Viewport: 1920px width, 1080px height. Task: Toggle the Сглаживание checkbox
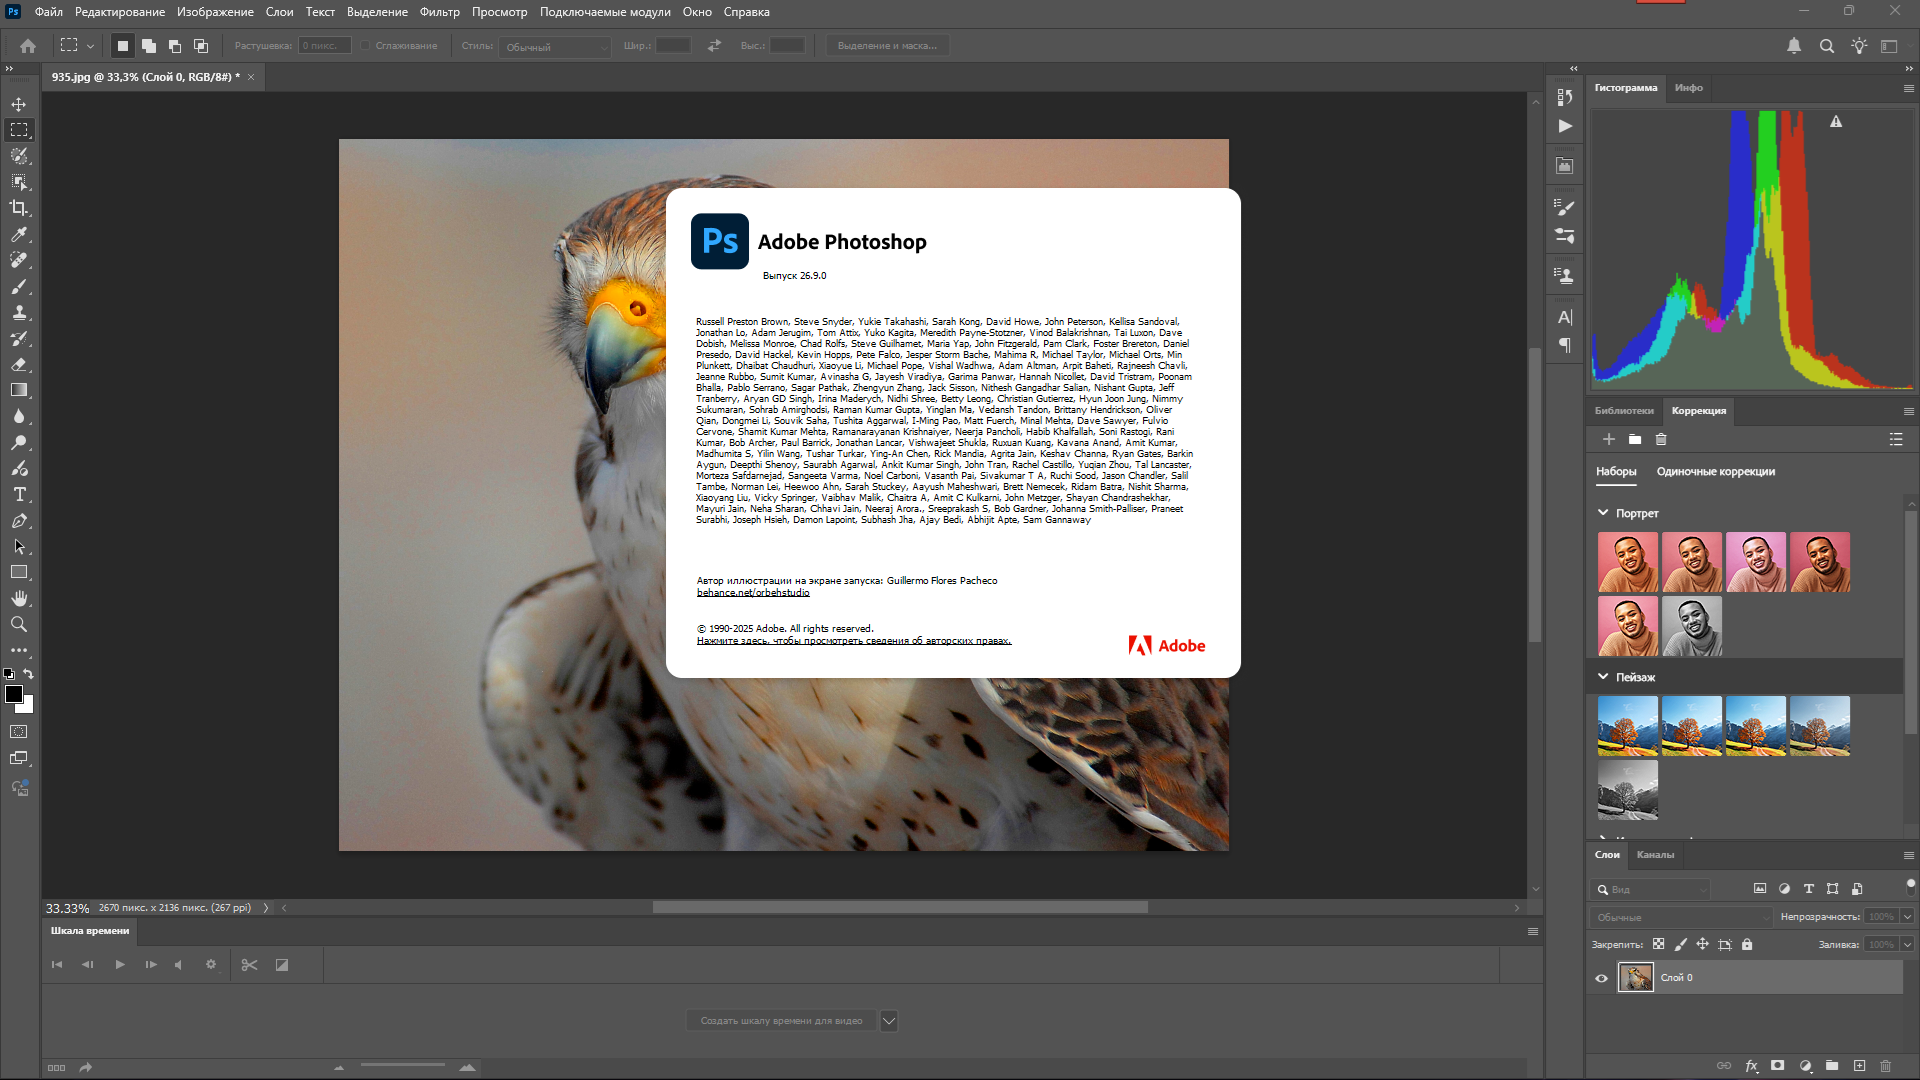point(366,46)
